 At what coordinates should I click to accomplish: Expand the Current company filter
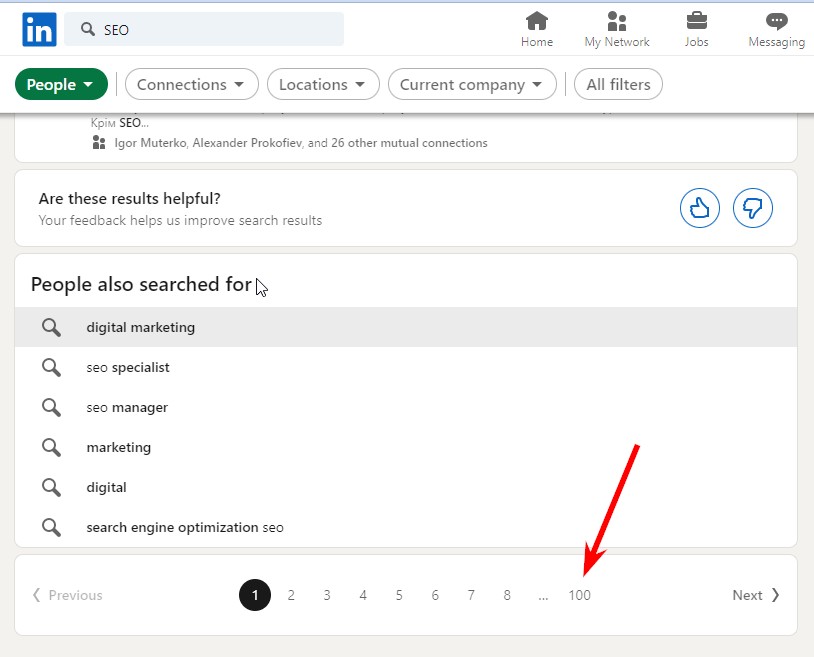(x=471, y=84)
